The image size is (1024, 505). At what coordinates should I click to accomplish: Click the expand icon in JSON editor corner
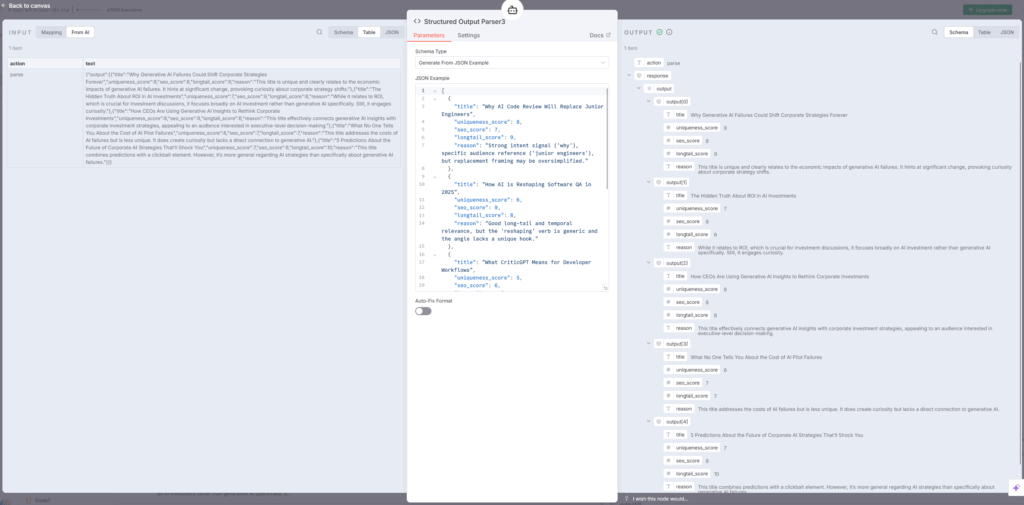pos(606,290)
